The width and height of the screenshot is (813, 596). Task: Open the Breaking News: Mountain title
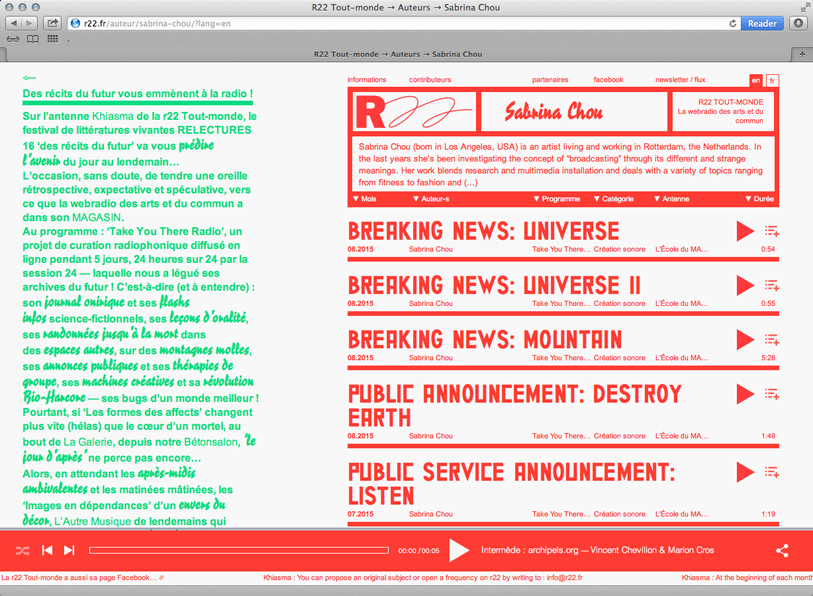click(x=485, y=340)
